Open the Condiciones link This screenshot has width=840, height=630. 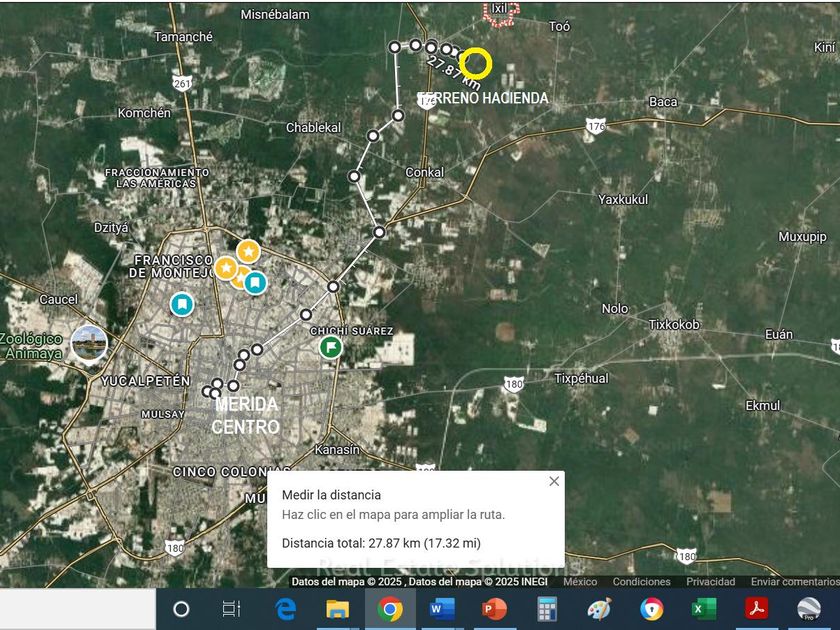tap(641, 582)
